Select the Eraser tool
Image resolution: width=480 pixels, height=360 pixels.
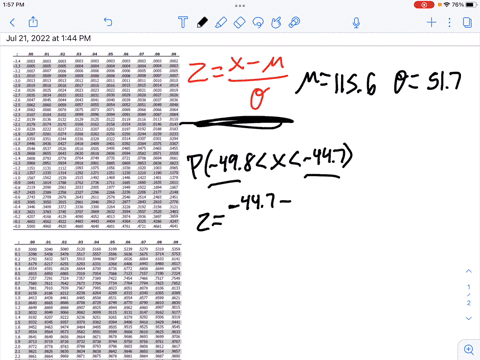239,22
